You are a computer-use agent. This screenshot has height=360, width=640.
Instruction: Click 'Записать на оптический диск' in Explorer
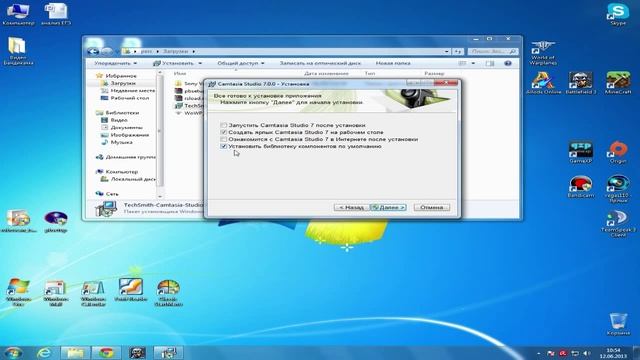[x=320, y=63]
